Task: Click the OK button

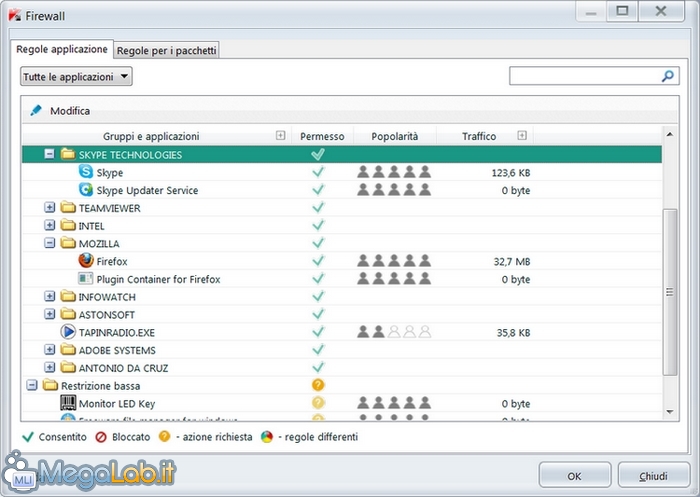Action: pos(575,476)
